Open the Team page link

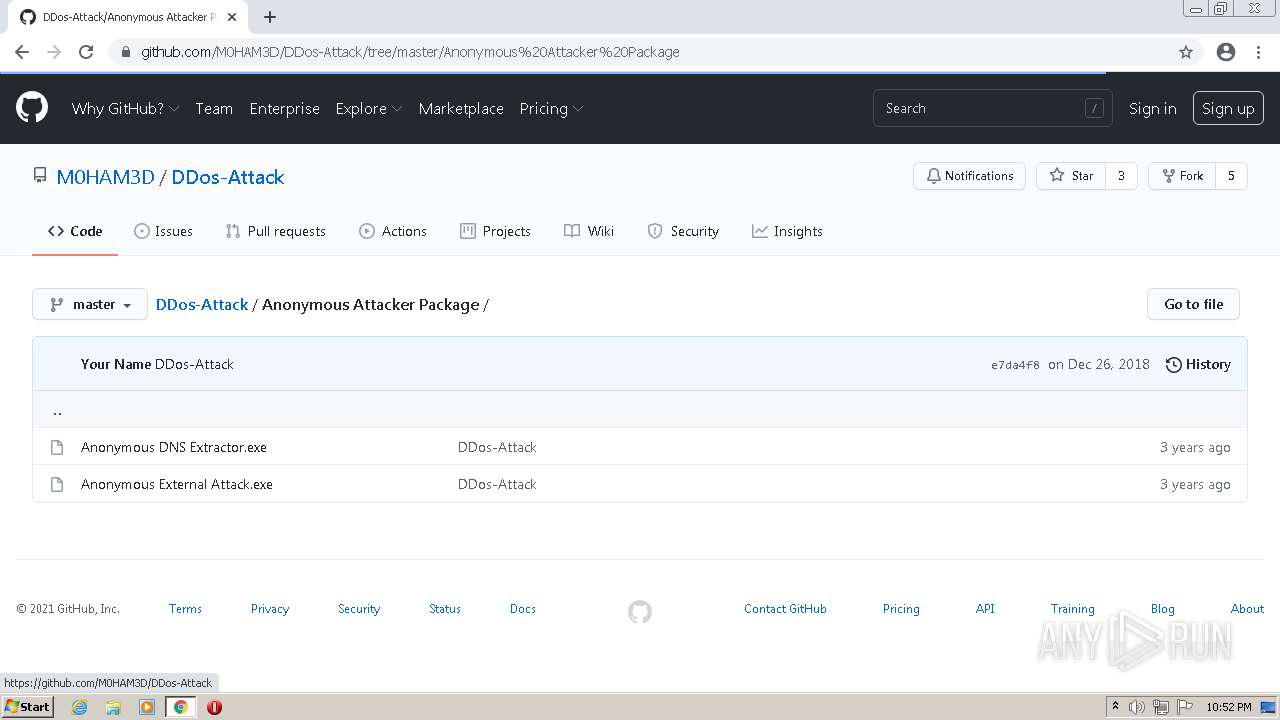point(214,108)
